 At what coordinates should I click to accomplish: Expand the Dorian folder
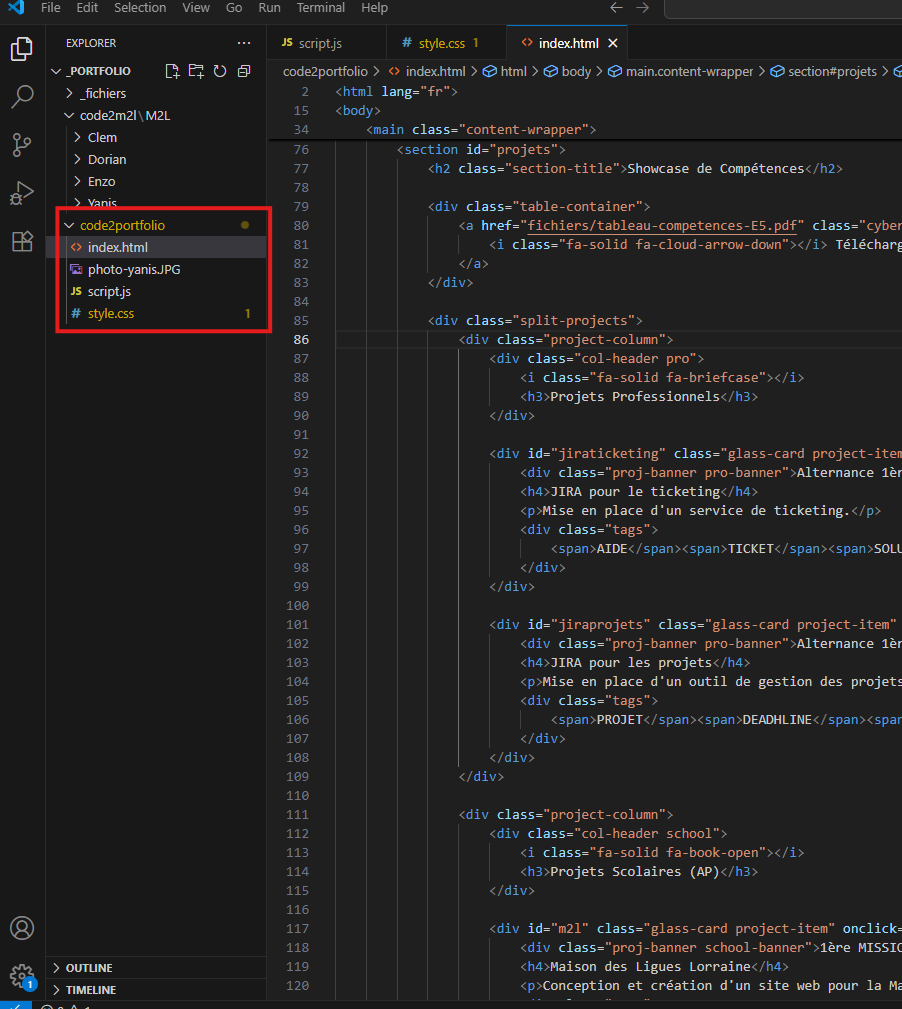77,159
